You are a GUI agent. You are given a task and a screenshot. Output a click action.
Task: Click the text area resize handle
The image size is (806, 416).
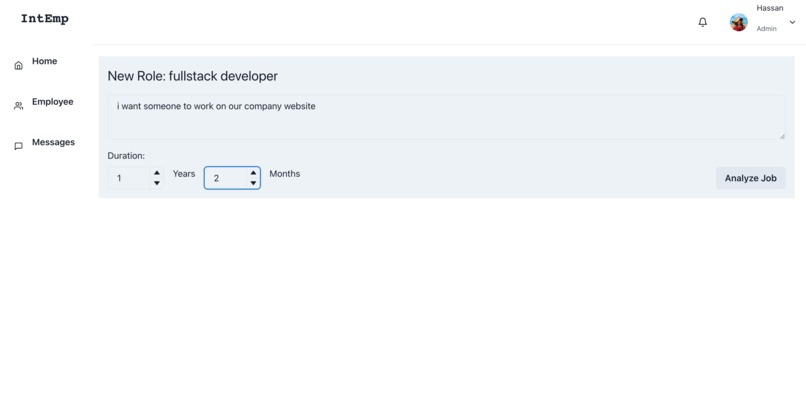pyautogui.click(x=782, y=136)
